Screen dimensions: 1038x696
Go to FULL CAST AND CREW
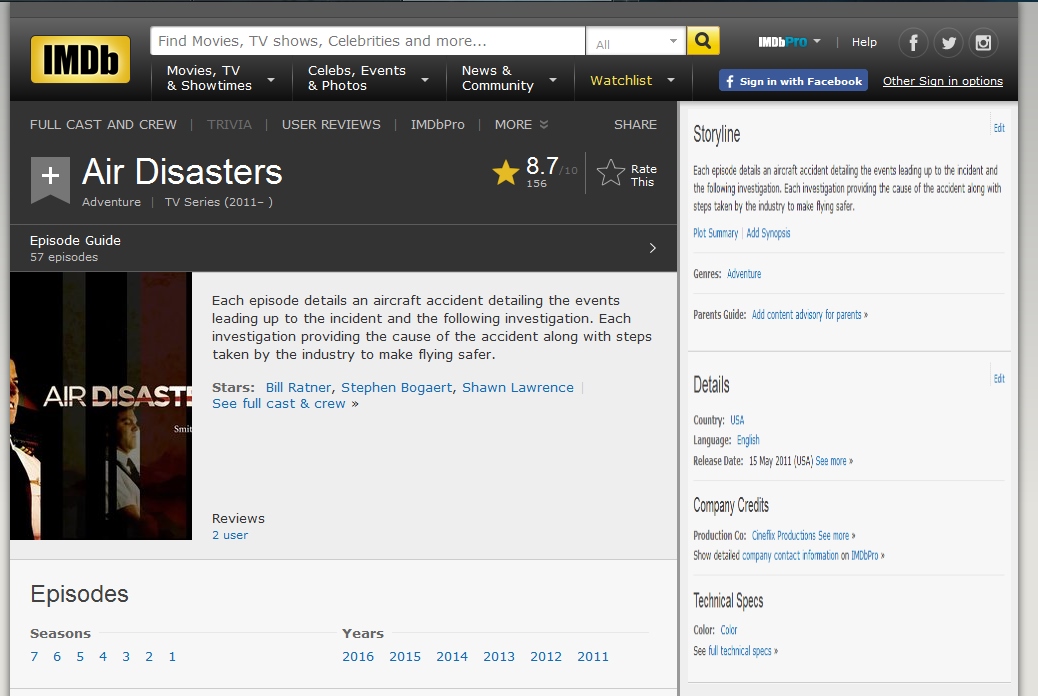coord(103,125)
